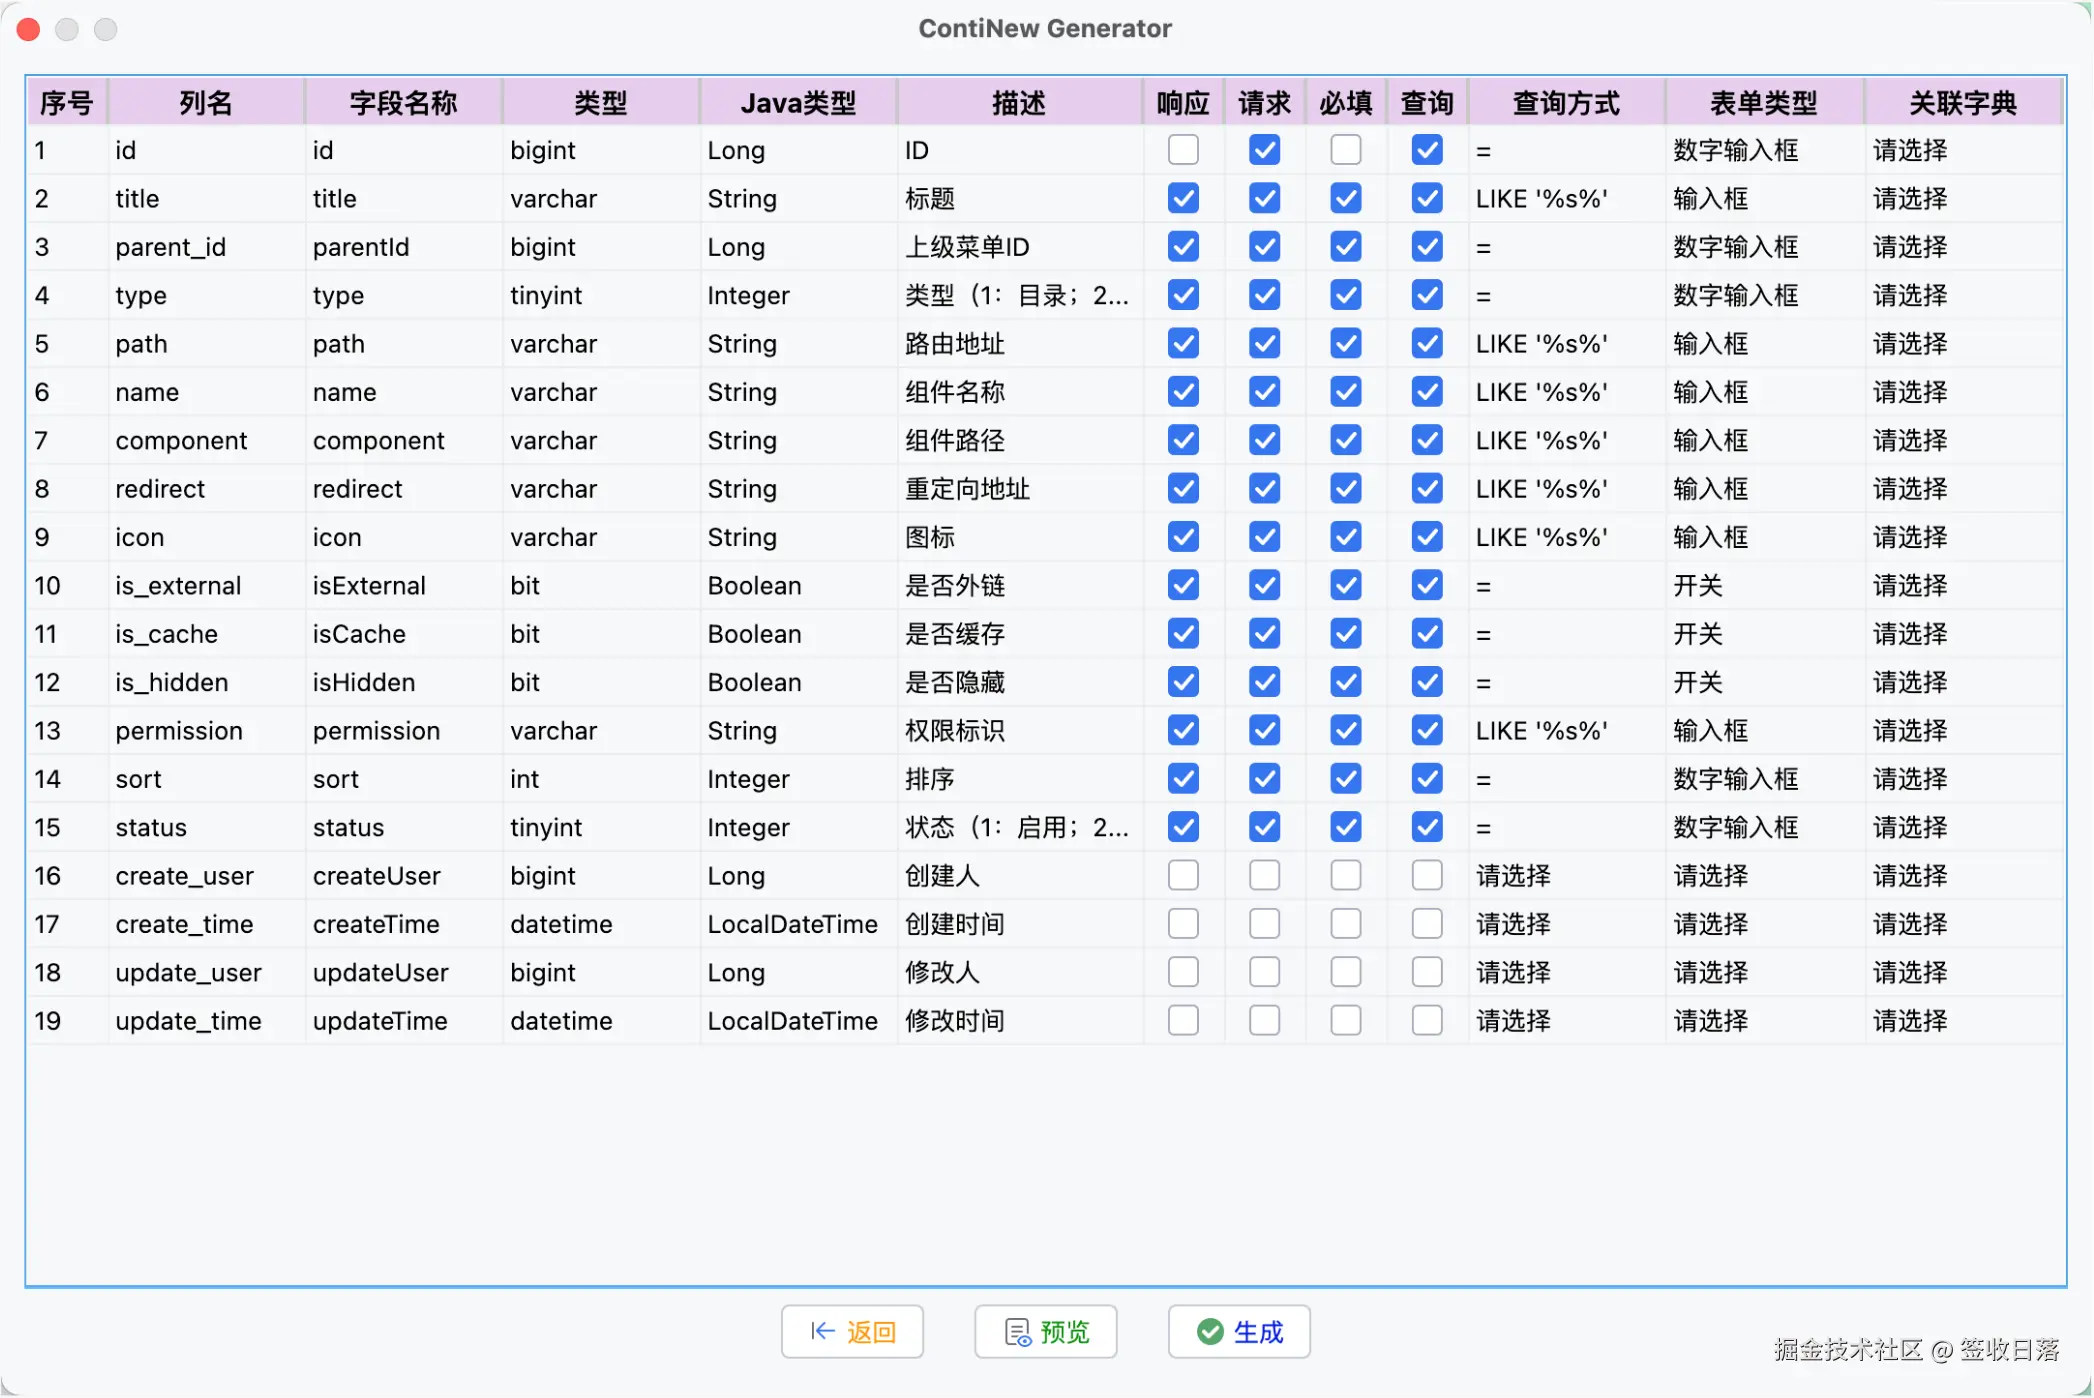Enable the 响应 checkbox for create_user row
Image resolution: width=2094 pixels, height=1398 pixels.
pyautogui.click(x=1182, y=875)
